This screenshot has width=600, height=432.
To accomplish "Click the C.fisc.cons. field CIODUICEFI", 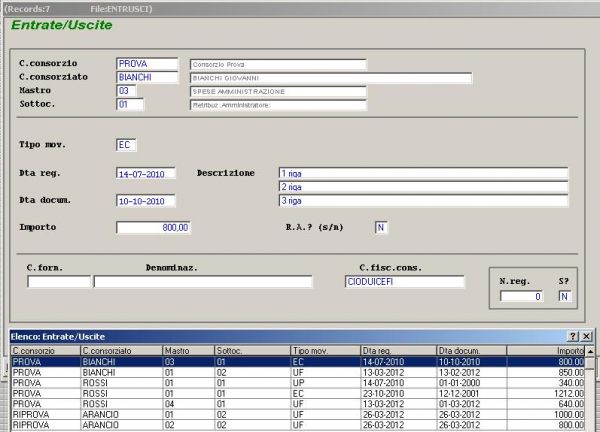I will pos(405,282).
